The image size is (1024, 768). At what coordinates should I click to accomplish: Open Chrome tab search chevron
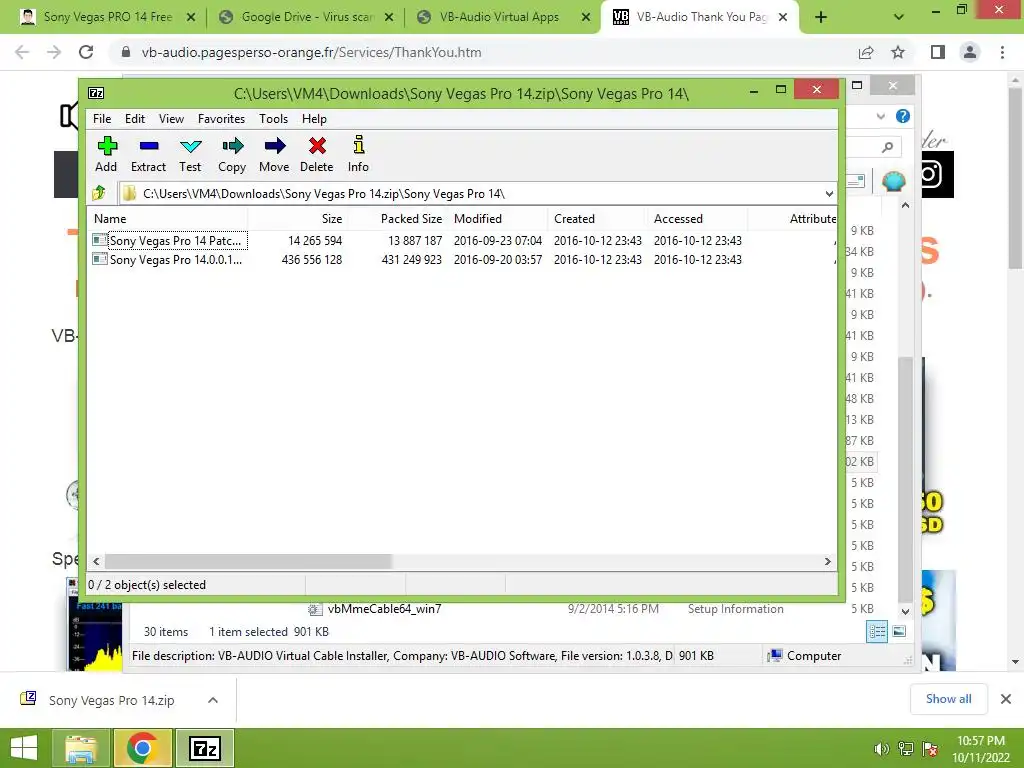click(x=899, y=17)
